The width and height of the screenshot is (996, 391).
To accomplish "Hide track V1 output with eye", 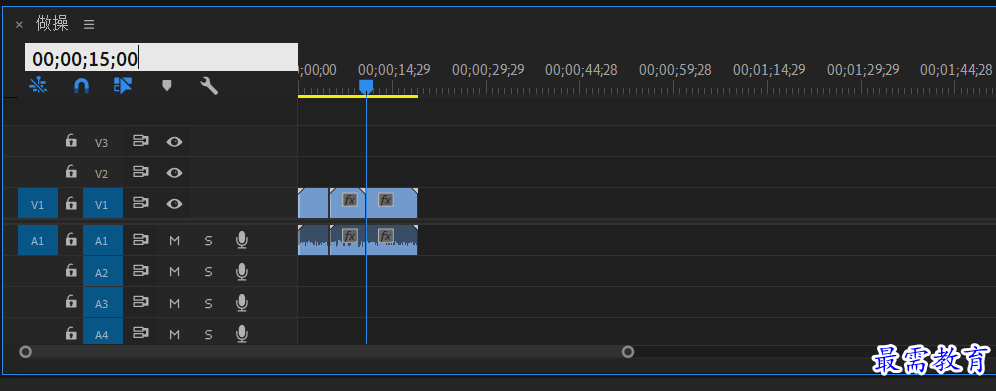I will (x=174, y=204).
